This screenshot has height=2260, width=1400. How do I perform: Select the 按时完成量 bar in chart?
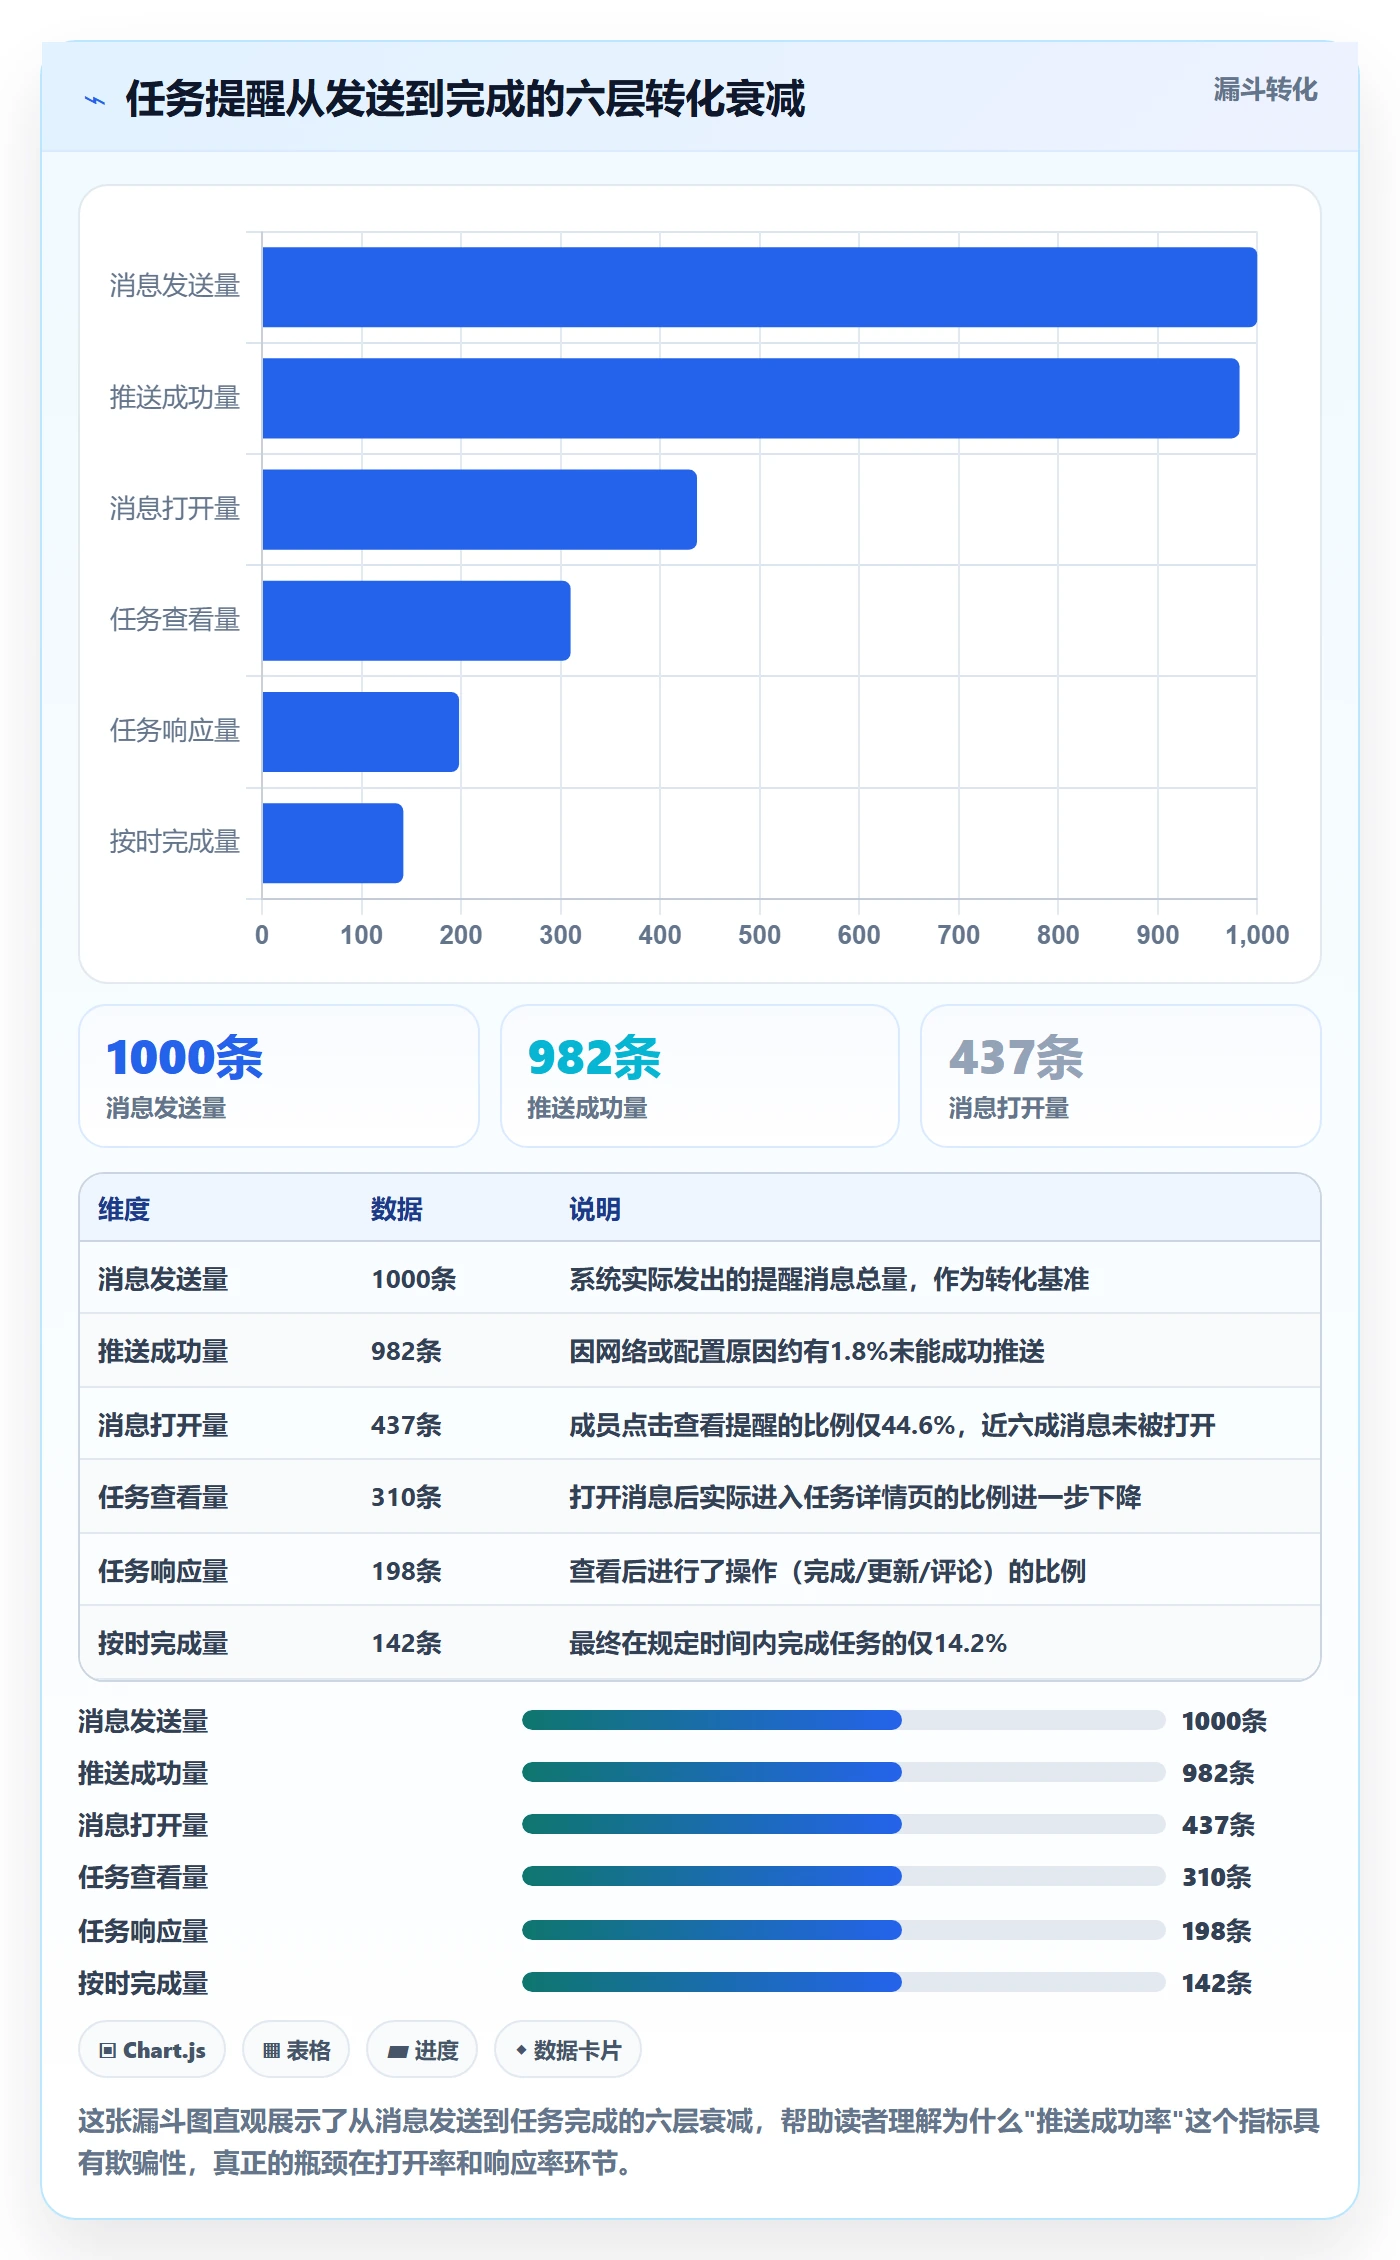(332, 842)
